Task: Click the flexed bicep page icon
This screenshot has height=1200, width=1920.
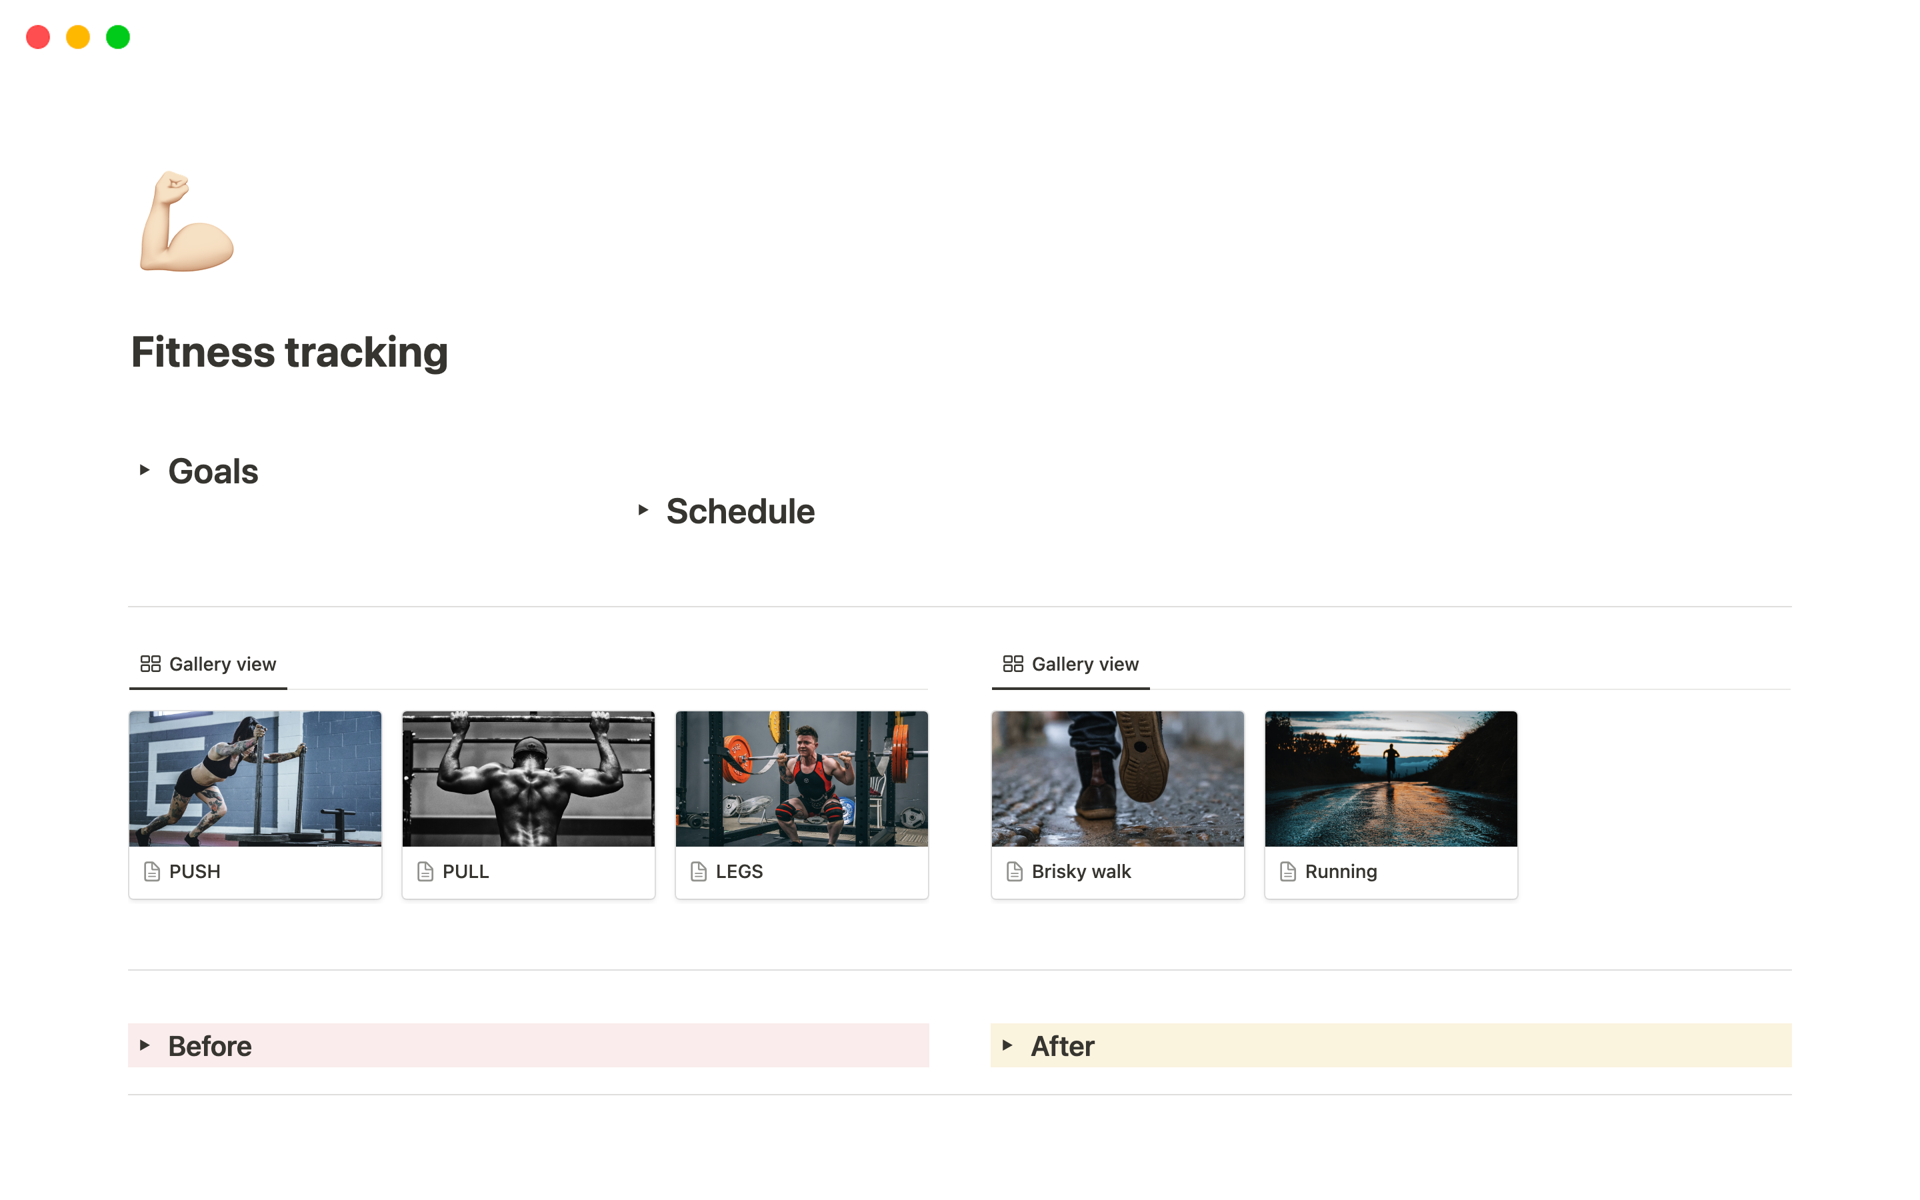Action: coord(187,222)
